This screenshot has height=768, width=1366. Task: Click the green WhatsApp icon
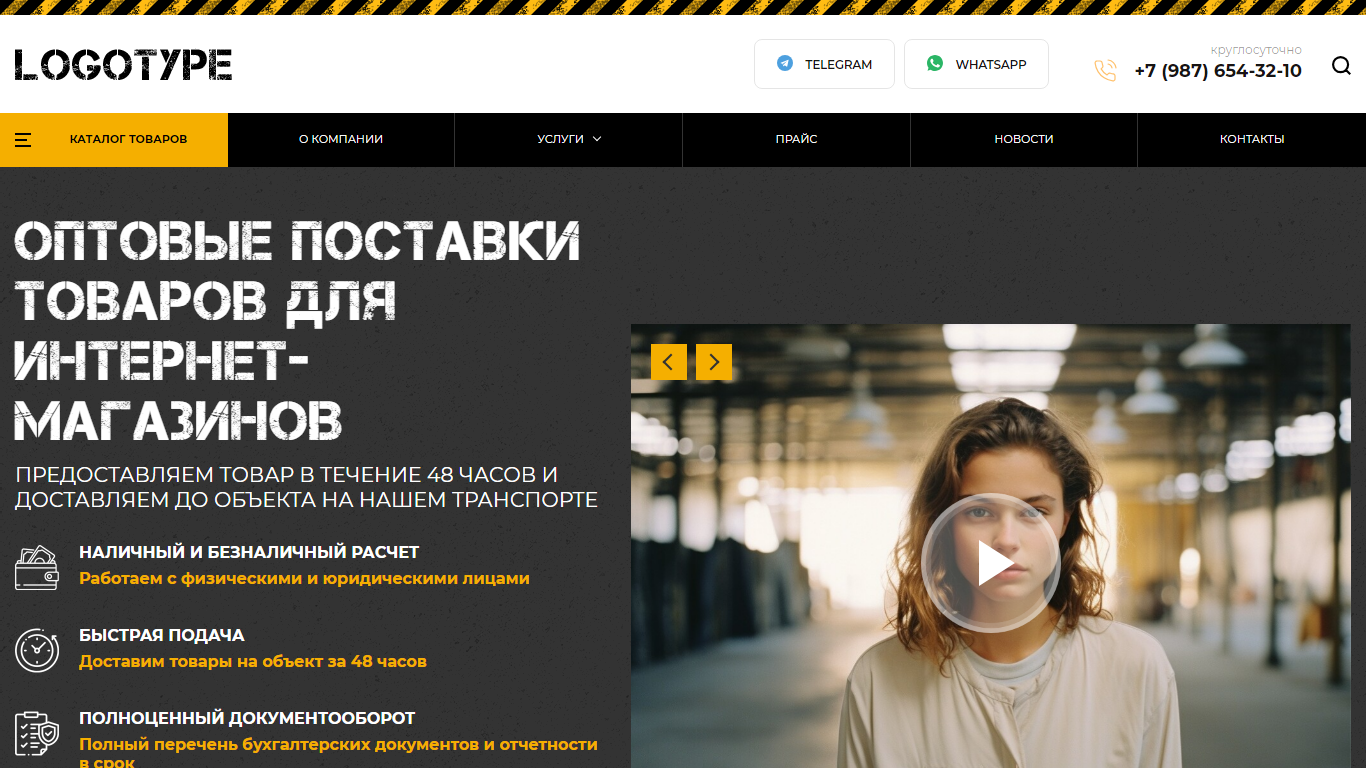pyautogui.click(x=935, y=63)
